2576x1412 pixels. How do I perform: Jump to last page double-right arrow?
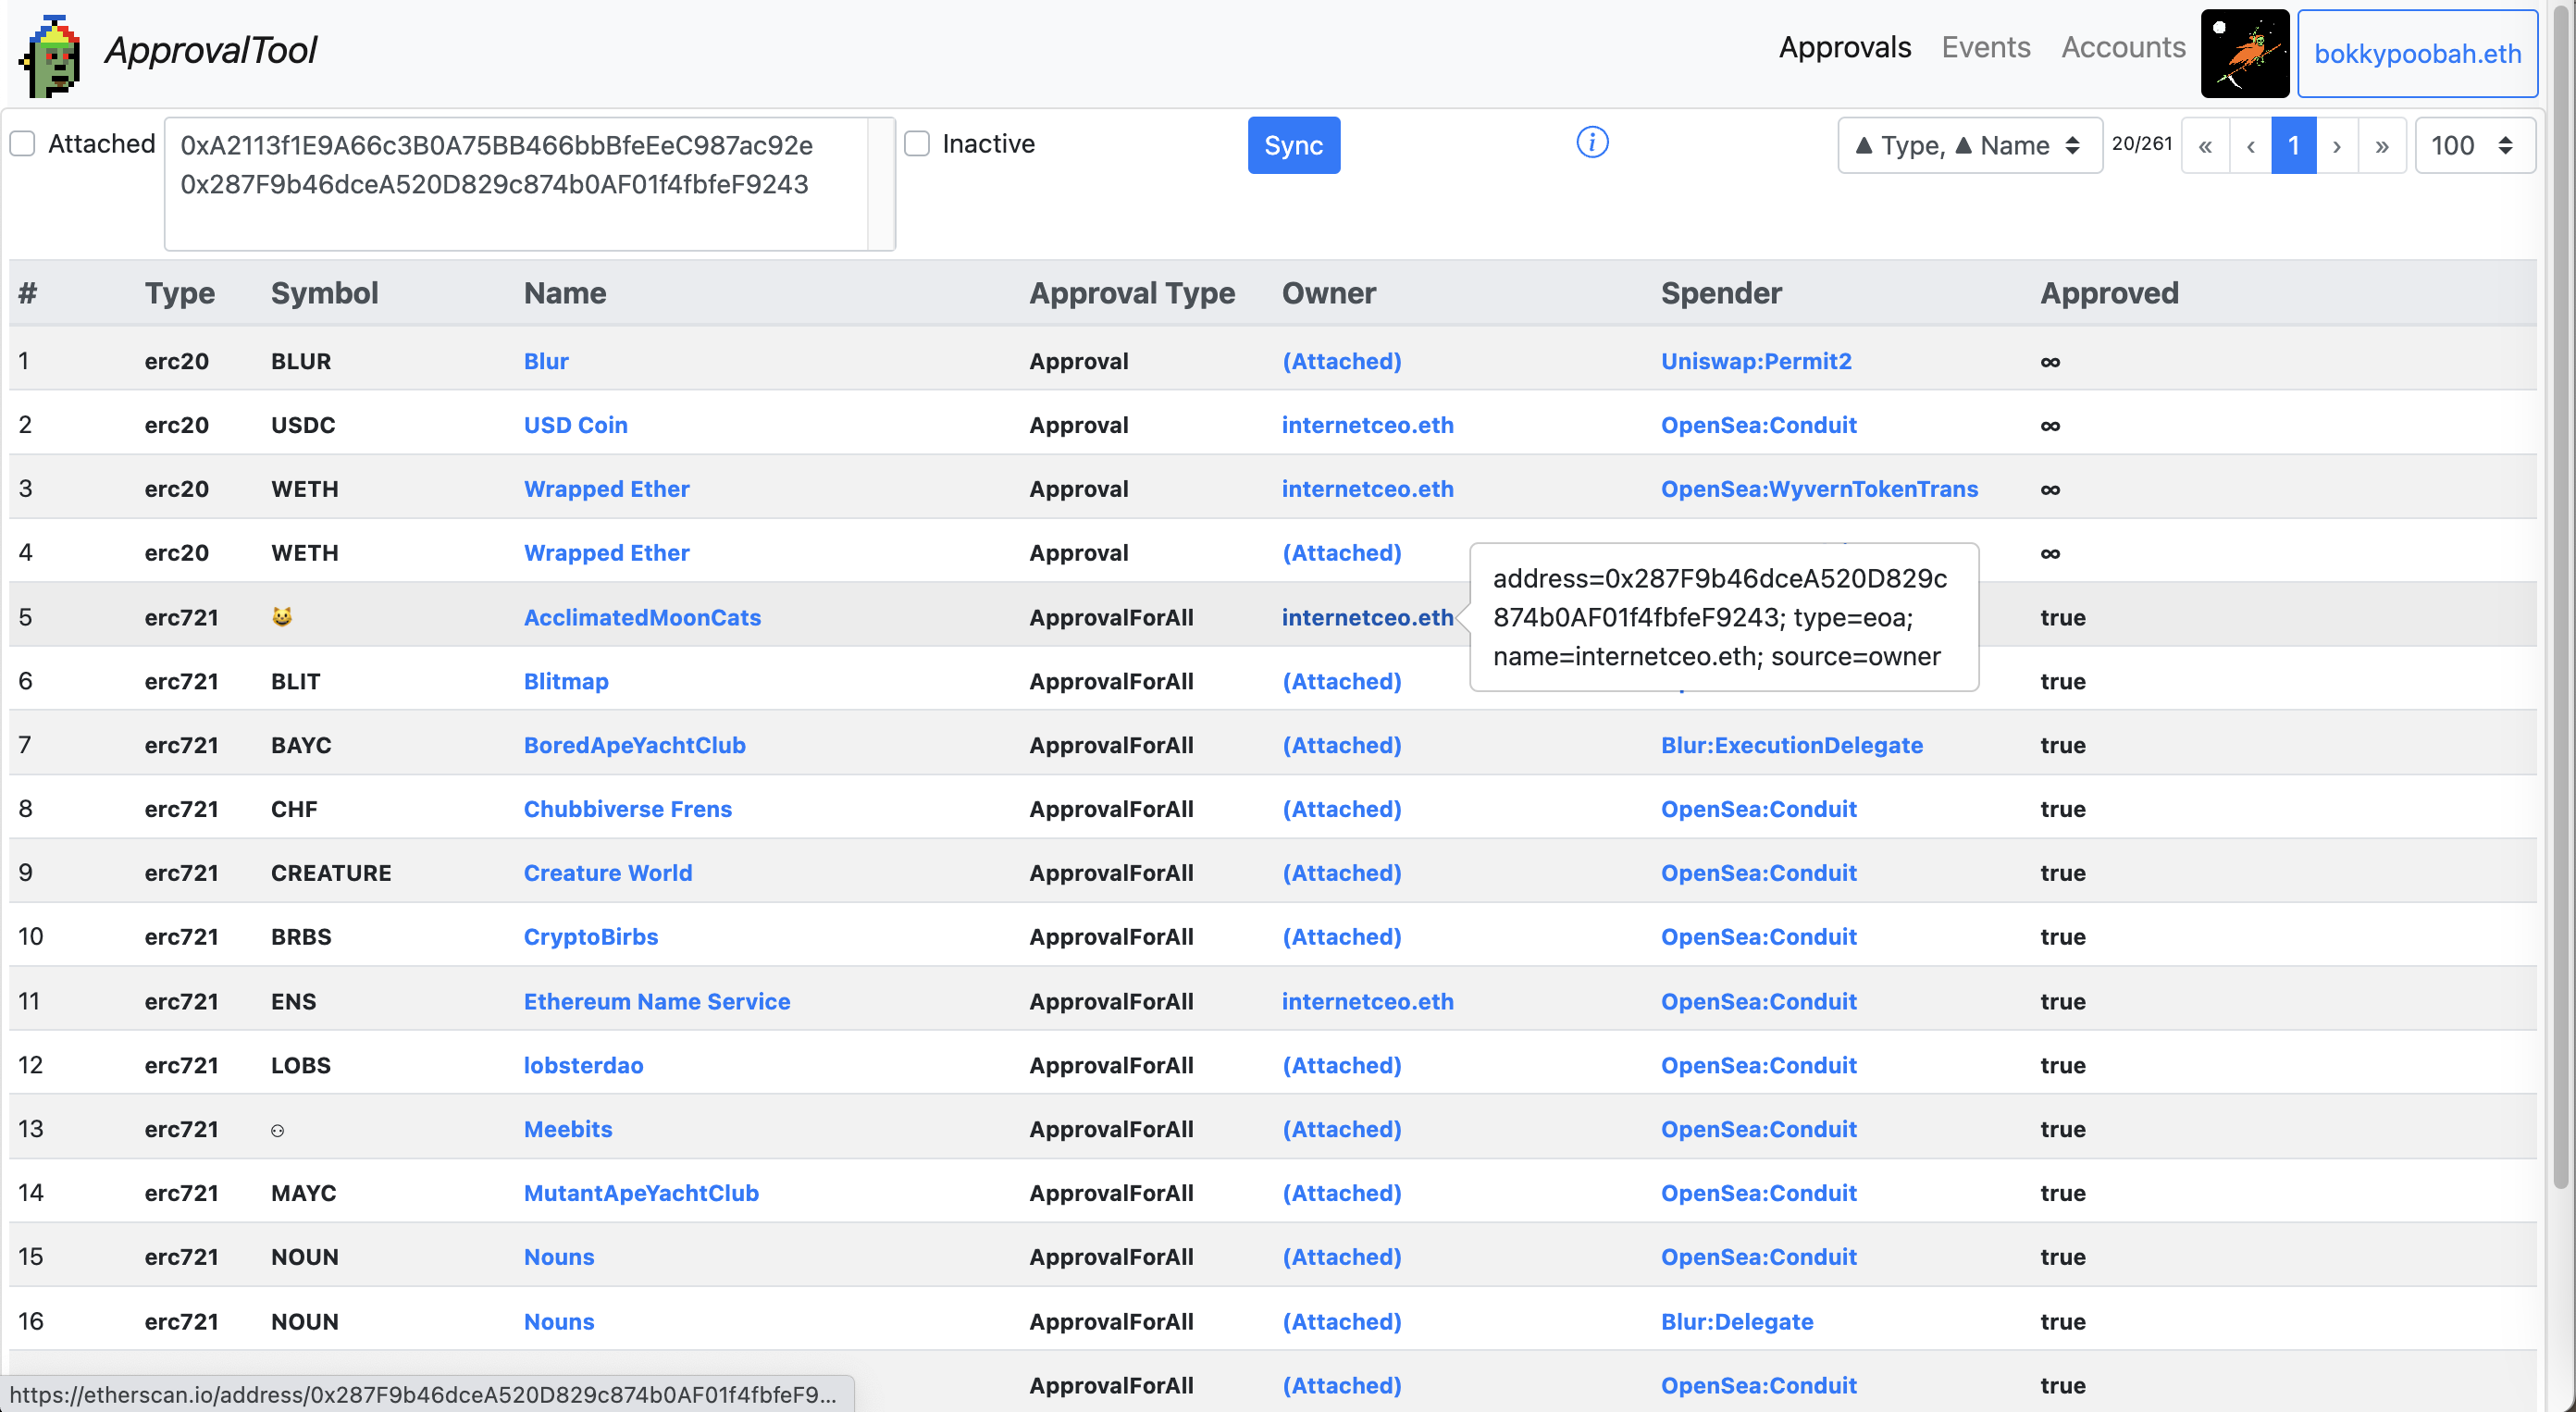click(x=2382, y=146)
